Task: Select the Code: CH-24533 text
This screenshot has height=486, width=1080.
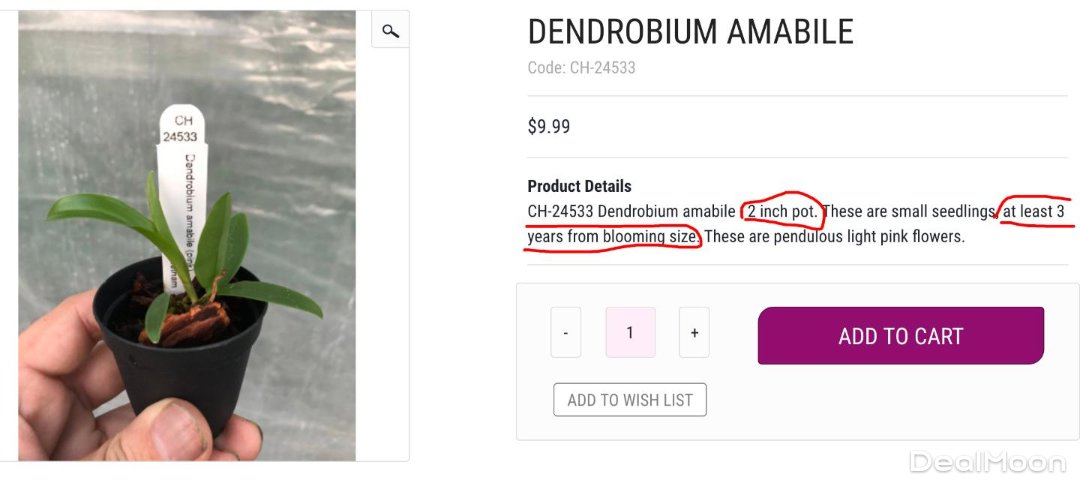Action: (x=581, y=68)
